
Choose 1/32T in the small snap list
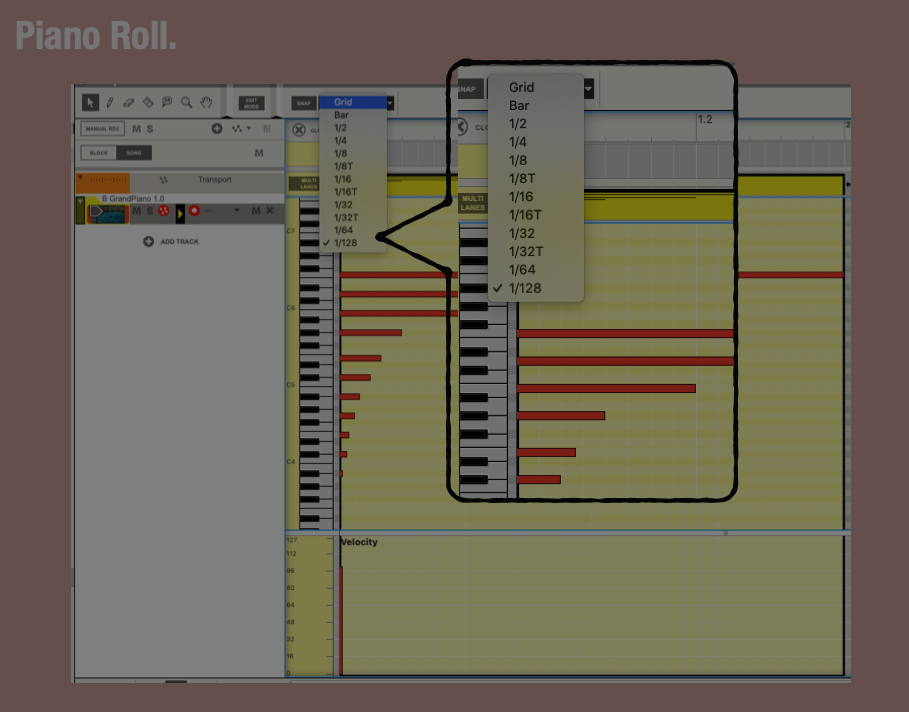tap(353, 217)
